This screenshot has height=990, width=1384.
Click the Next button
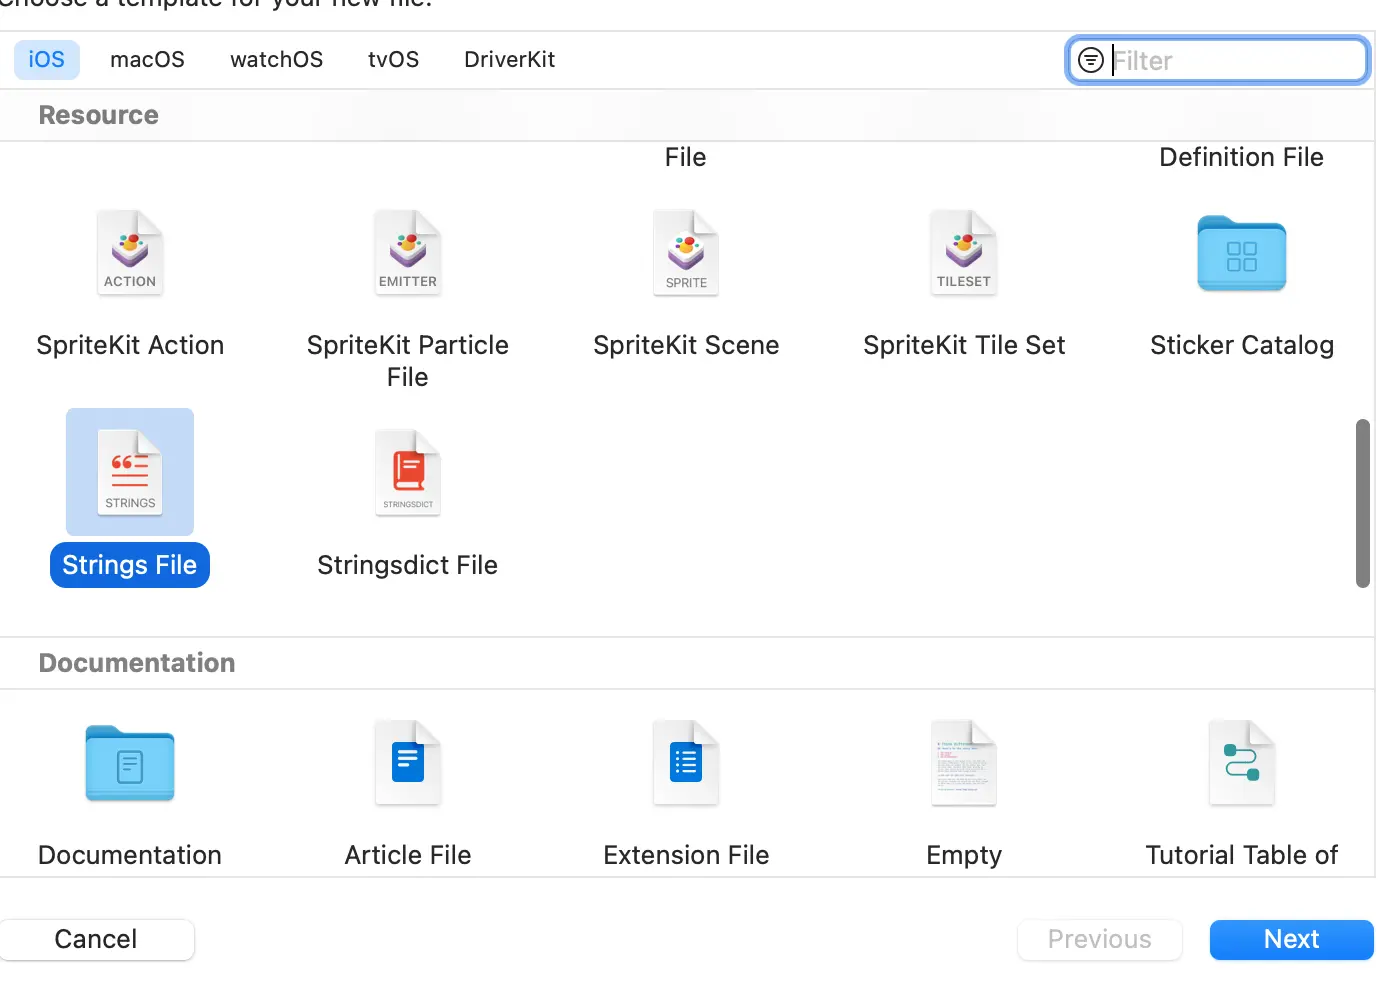pyautogui.click(x=1291, y=940)
